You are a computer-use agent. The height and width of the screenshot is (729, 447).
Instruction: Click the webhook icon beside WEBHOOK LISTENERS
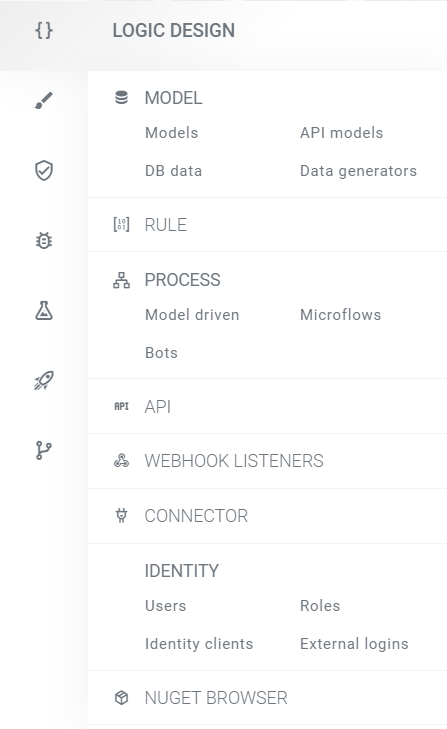(x=121, y=461)
